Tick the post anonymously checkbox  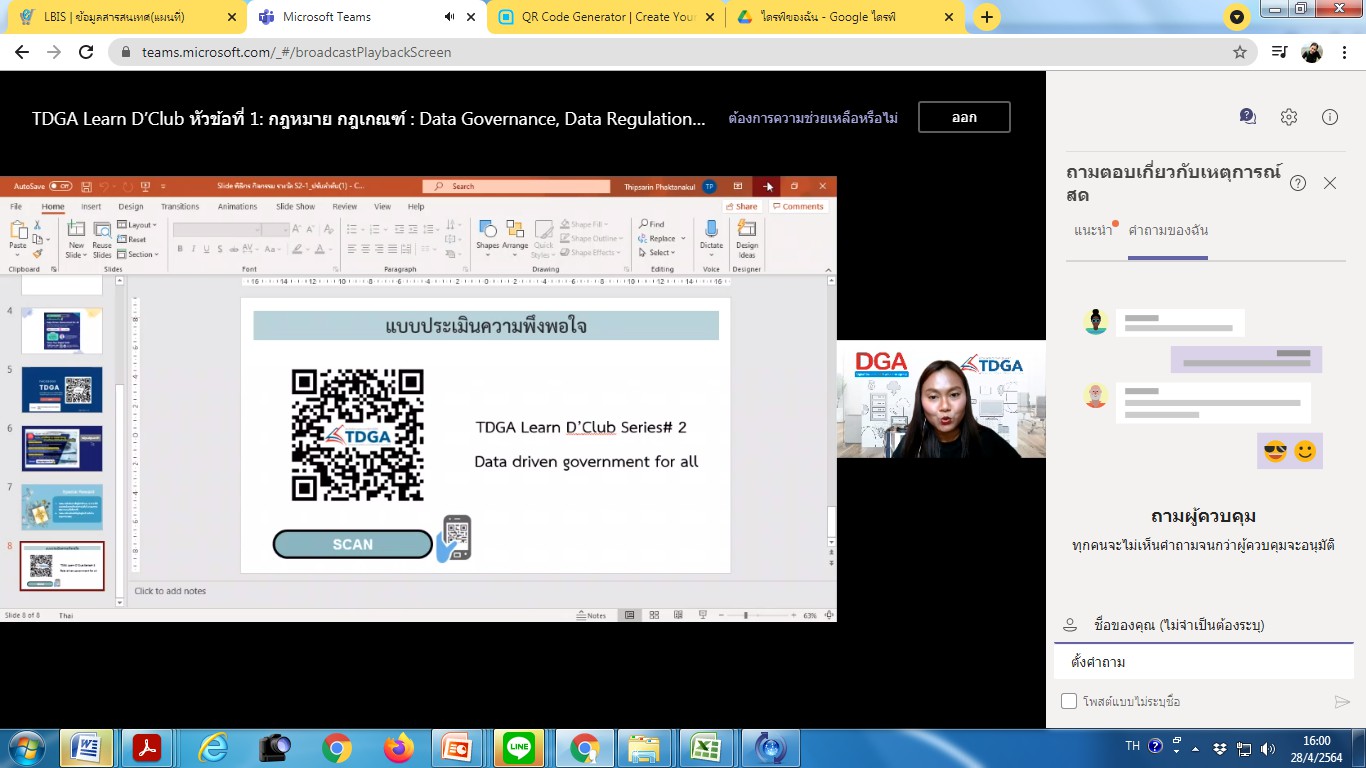tap(1069, 701)
